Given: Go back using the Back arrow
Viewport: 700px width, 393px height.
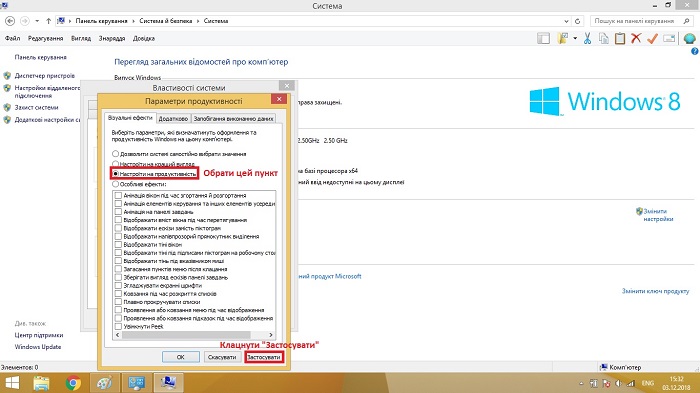Looking at the screenshot, I should 10,21.
